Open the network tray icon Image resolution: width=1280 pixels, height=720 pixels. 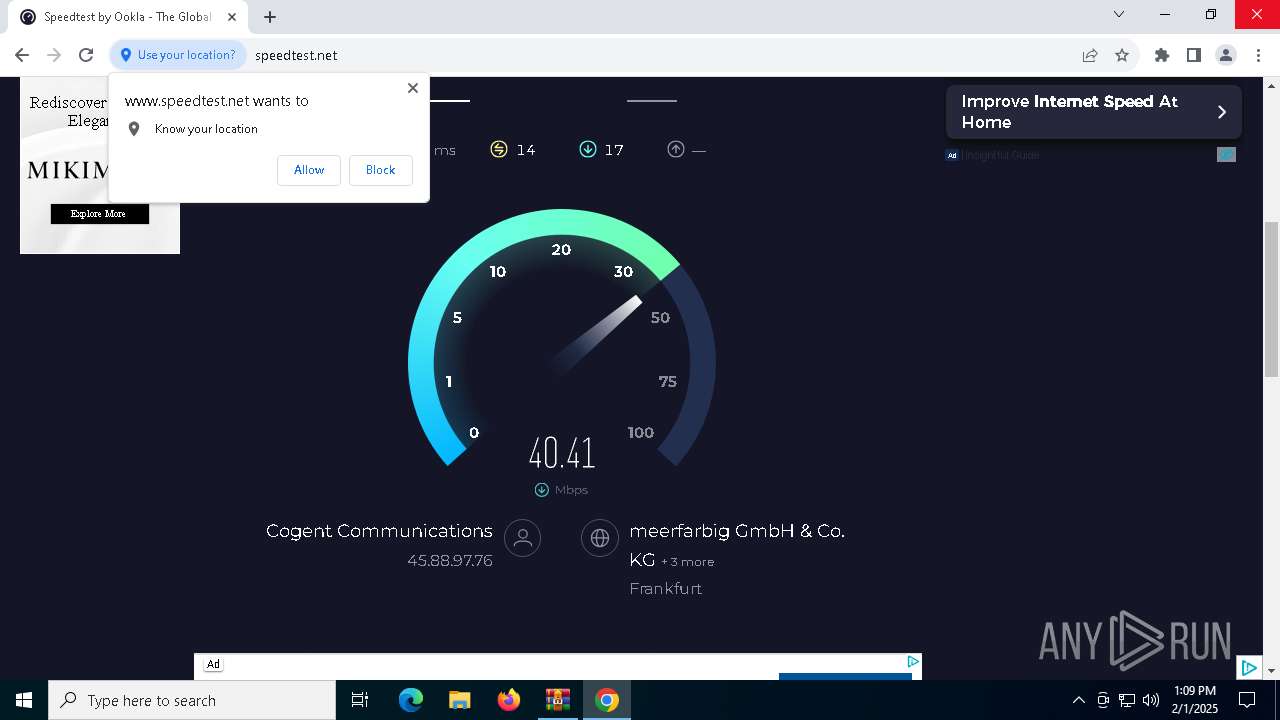pos(1127,700)
